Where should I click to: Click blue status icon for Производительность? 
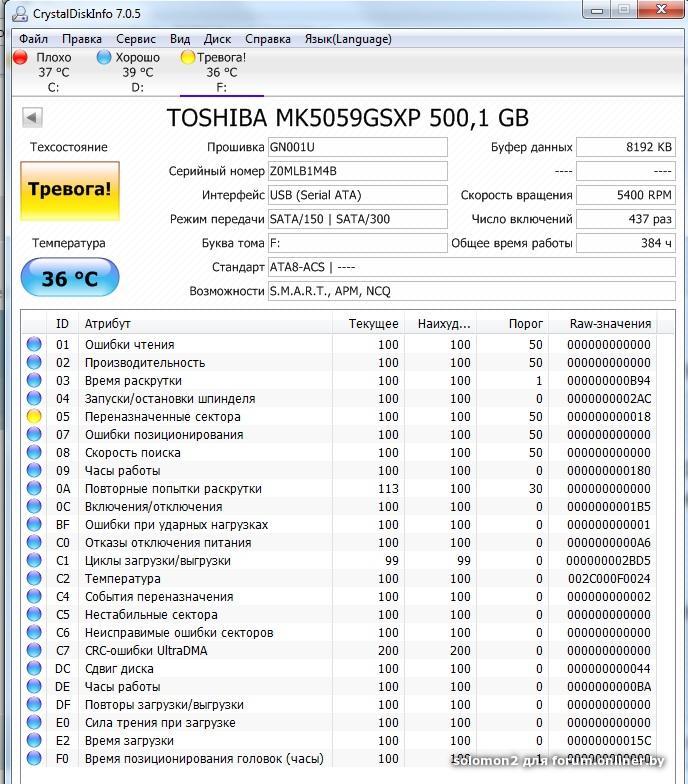pyautogui.click(x=34, y=362)
